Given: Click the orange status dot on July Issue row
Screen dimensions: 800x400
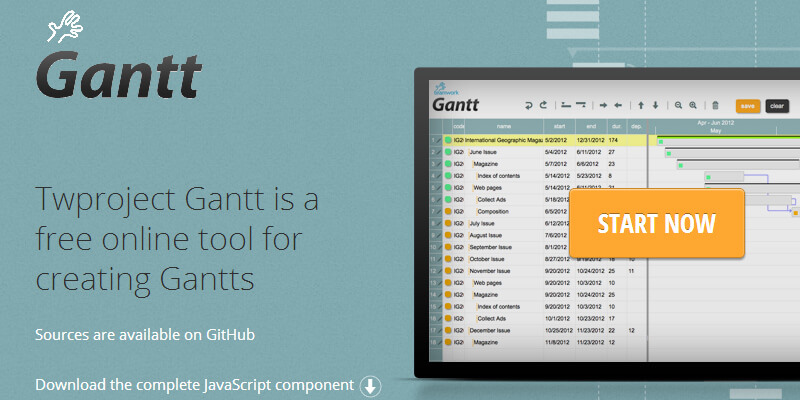Looking at the screenshot, I should [x=448, y=223].
